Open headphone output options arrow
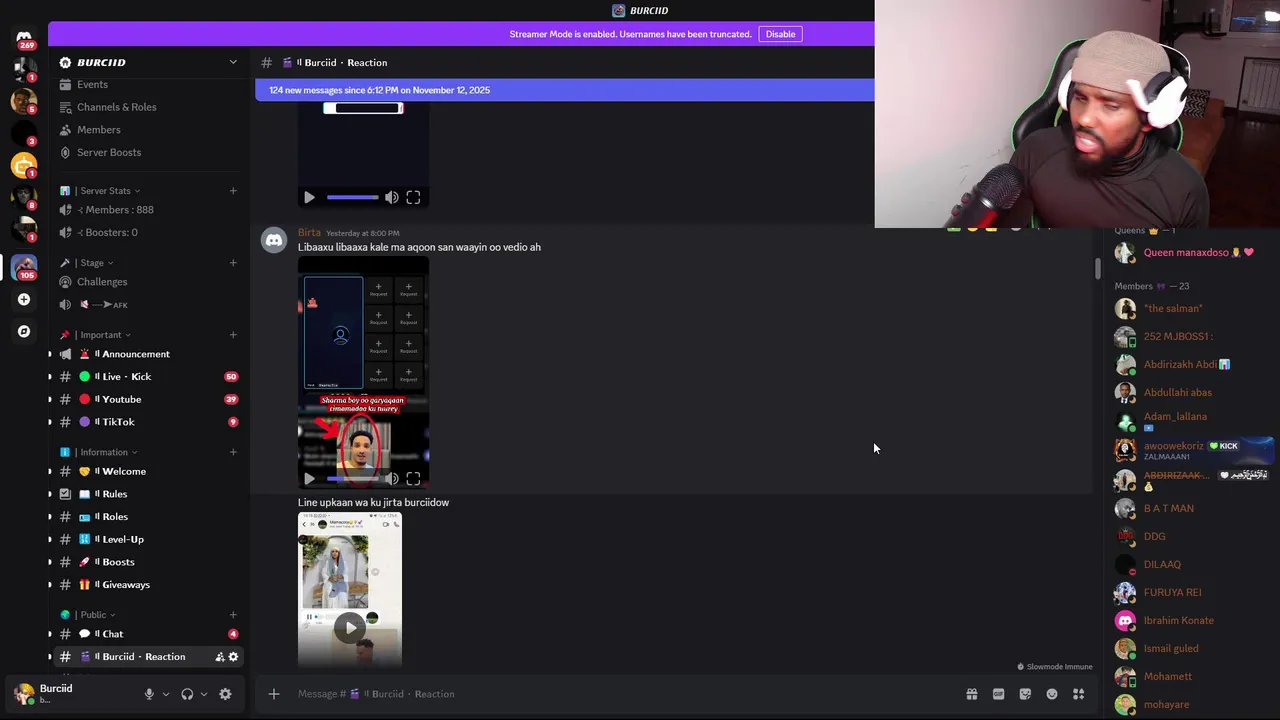This screenshot has height=720, width=1280. point(204,694)
